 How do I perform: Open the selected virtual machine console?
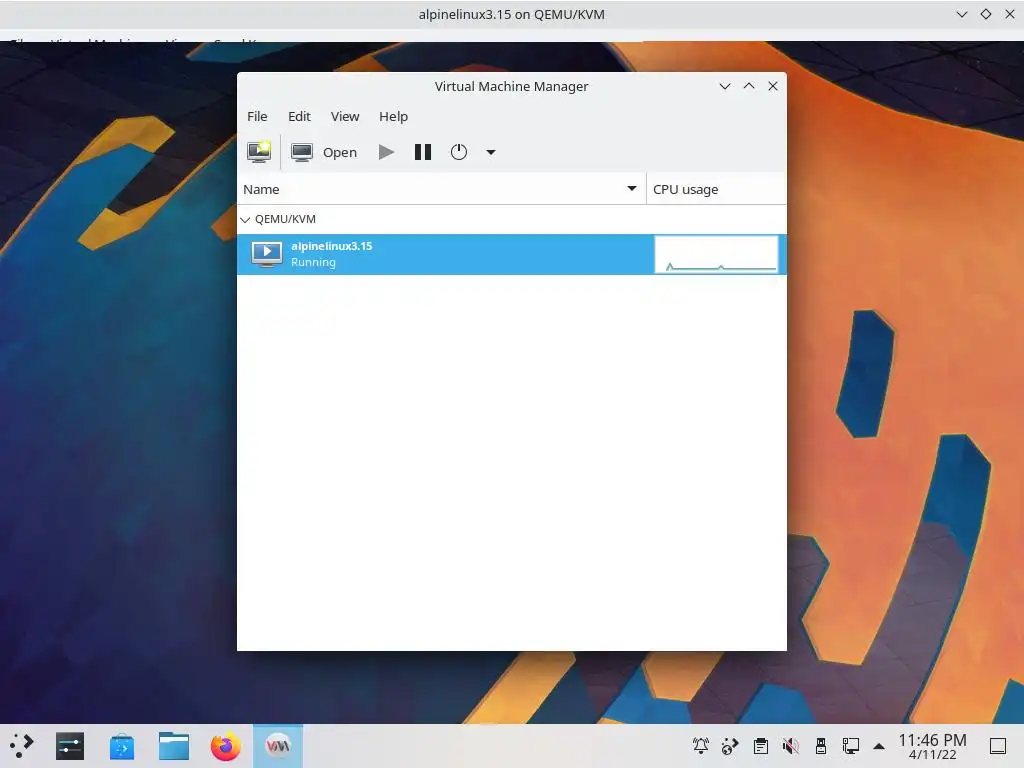pyautogui.click(x=324, y=152)
